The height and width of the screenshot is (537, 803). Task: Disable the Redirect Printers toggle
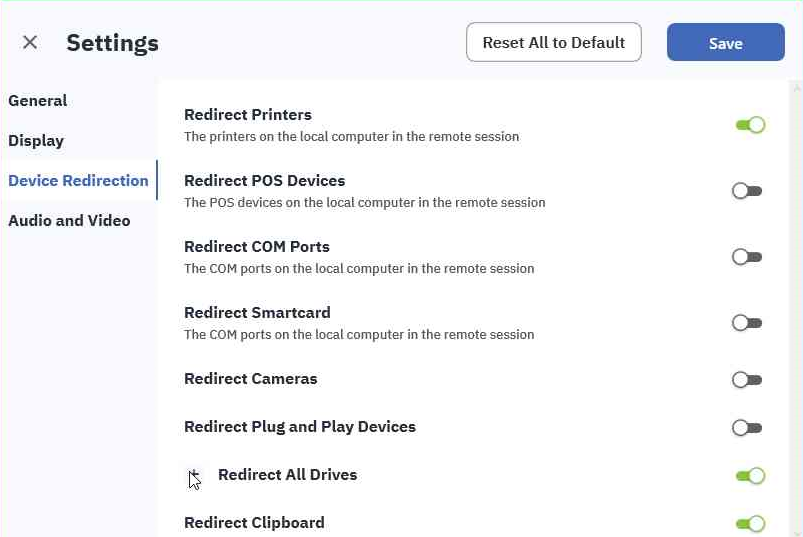tap(749, 125)
